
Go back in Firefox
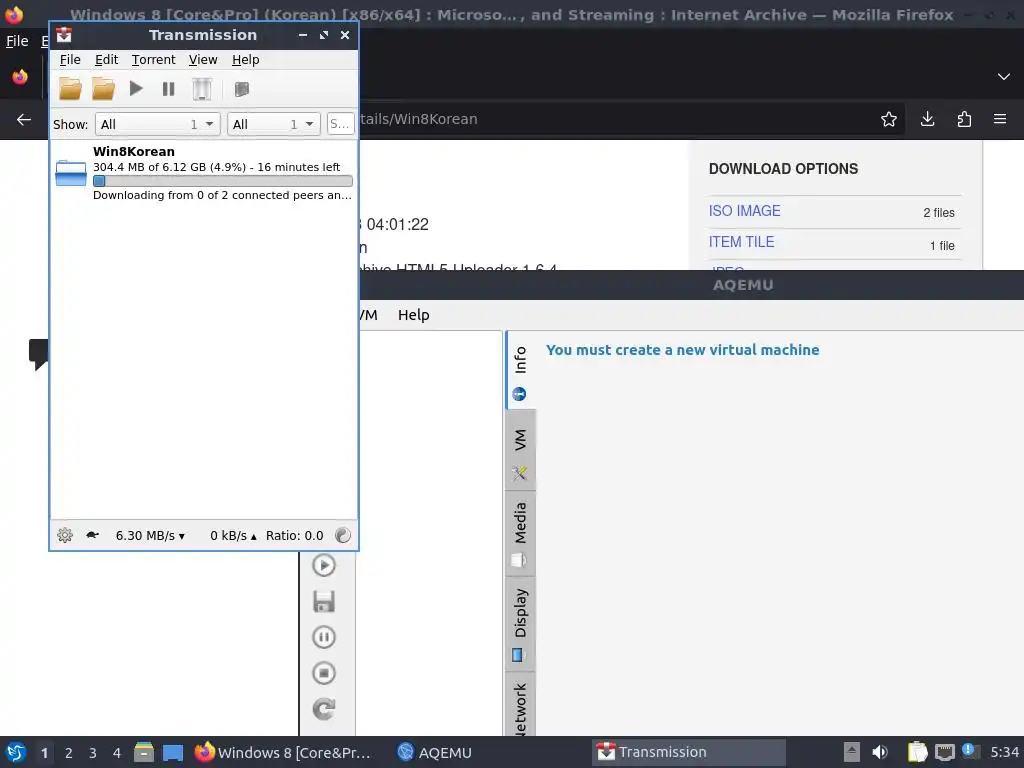pyautogui.click(x=24, y=120)
